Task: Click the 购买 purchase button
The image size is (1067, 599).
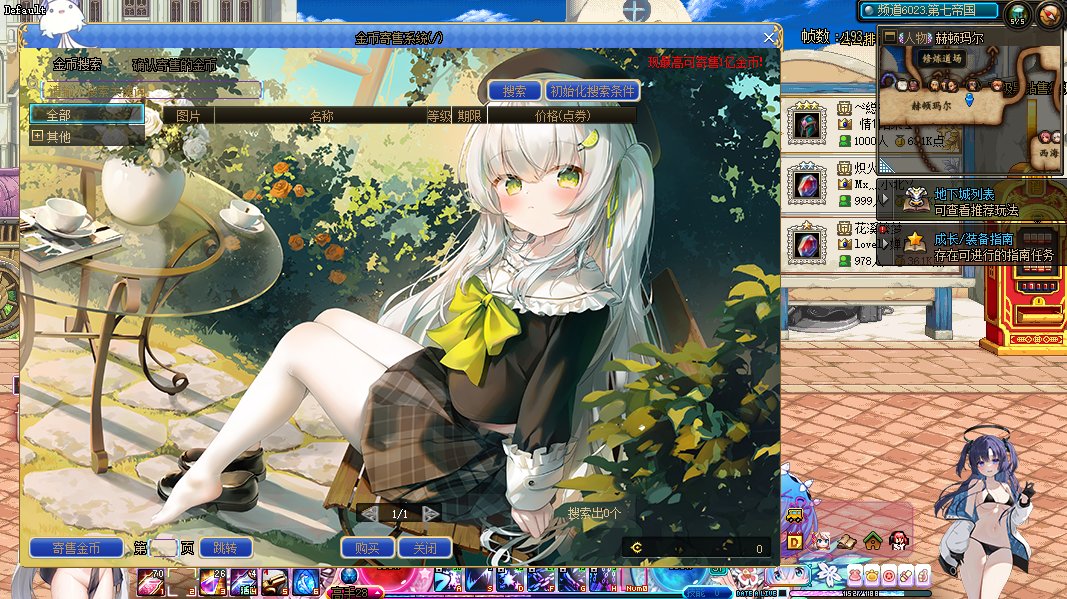Action: 367,548
